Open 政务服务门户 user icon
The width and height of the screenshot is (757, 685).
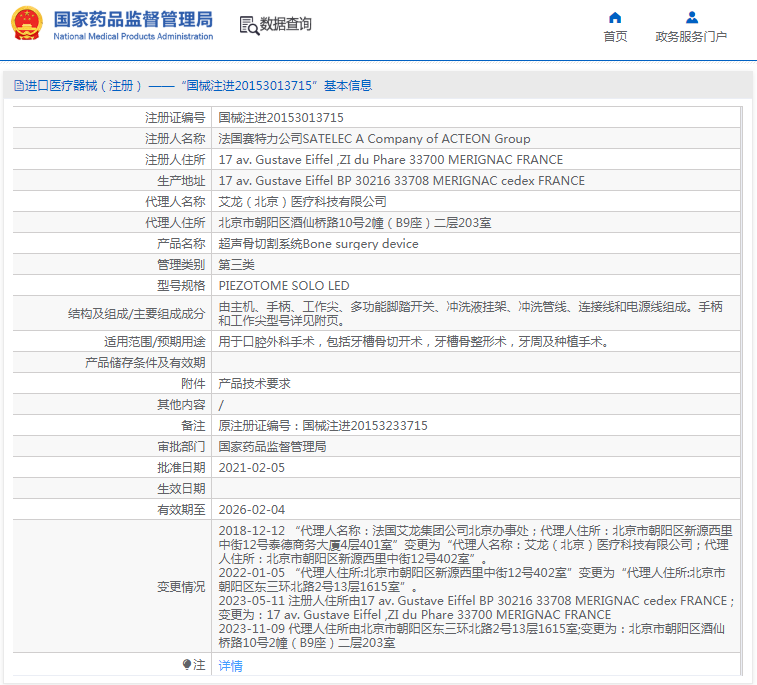691,18
